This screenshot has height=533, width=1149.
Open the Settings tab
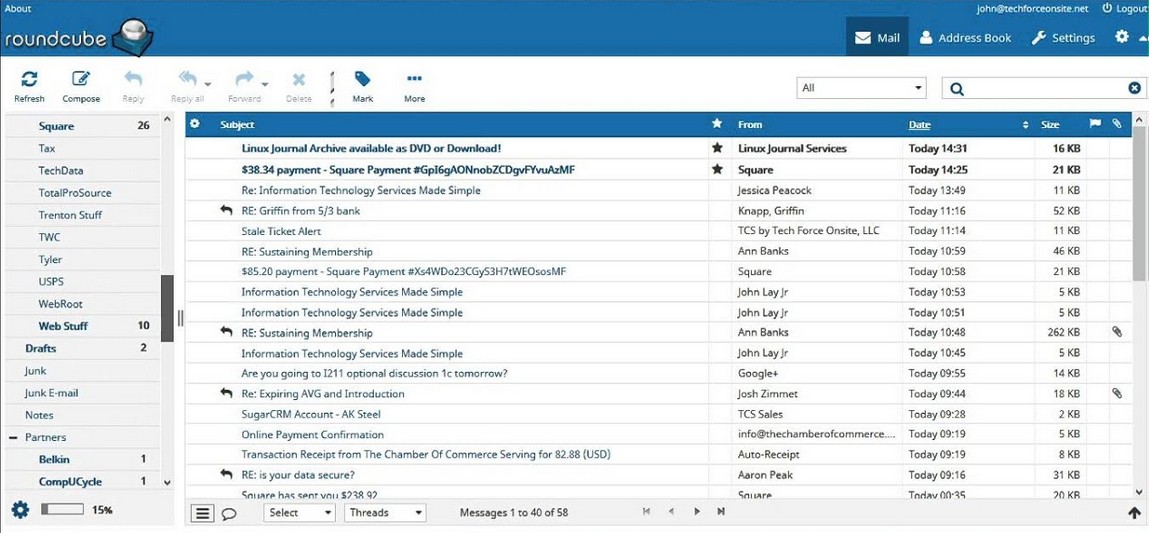pos(1063,37)
